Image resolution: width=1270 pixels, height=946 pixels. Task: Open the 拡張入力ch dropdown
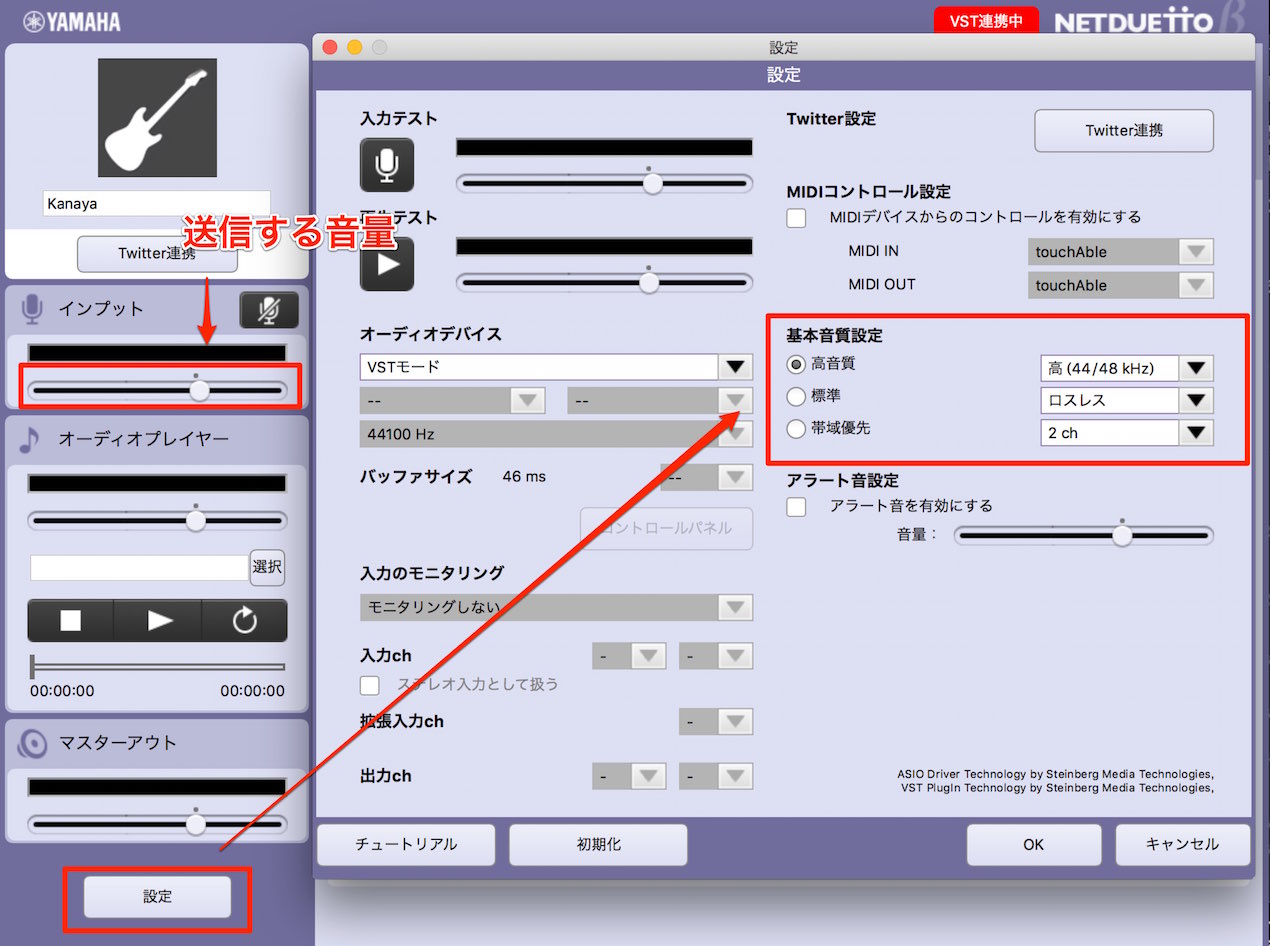(716, 721)
